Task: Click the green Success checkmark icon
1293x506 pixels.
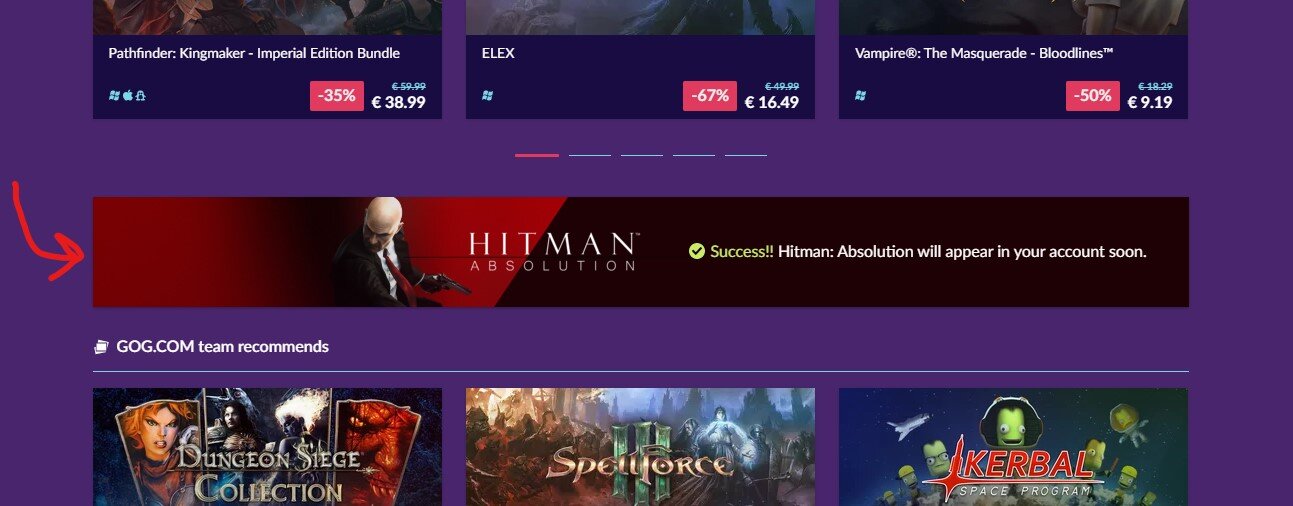Action: (x=697, y=251)
